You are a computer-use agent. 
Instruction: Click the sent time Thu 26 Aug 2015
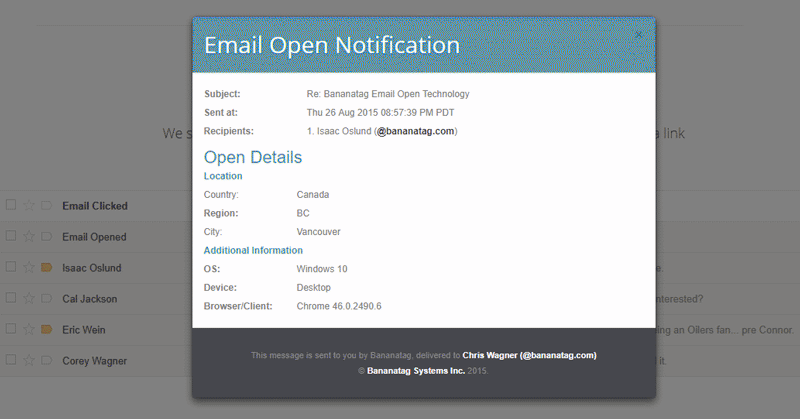[x=380, y=112]
